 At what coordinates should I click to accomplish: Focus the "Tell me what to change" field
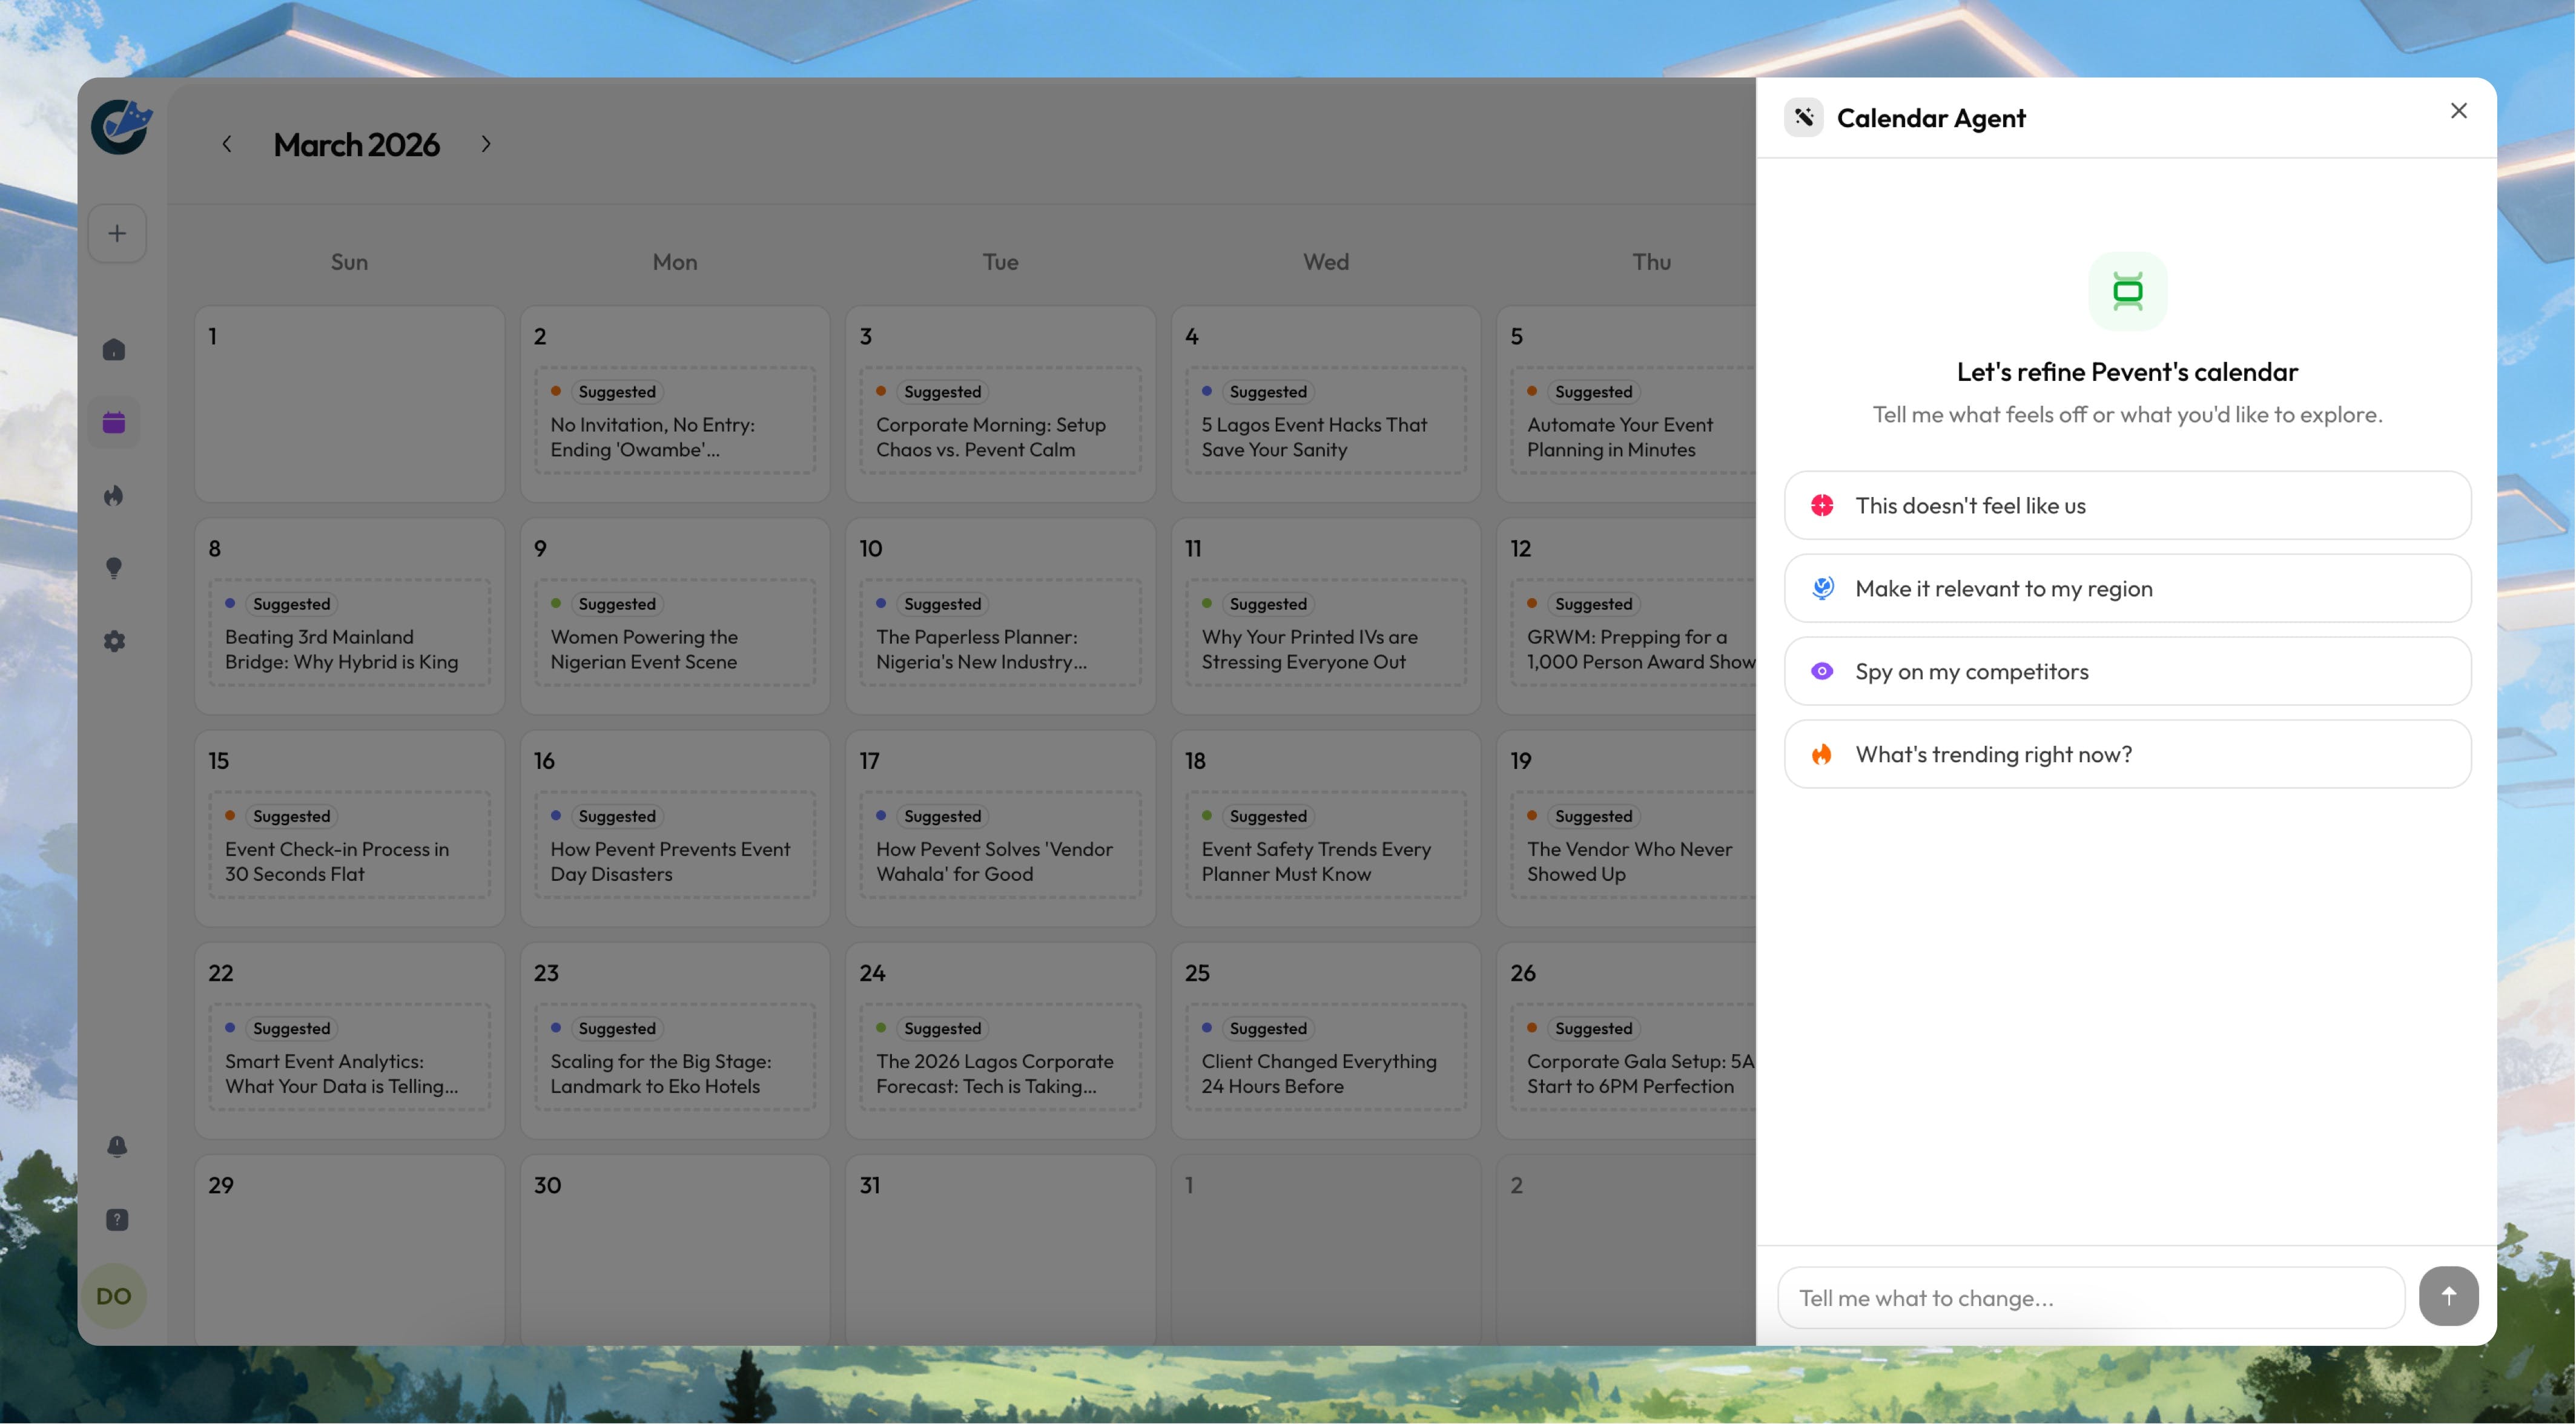(2090, 1298)
